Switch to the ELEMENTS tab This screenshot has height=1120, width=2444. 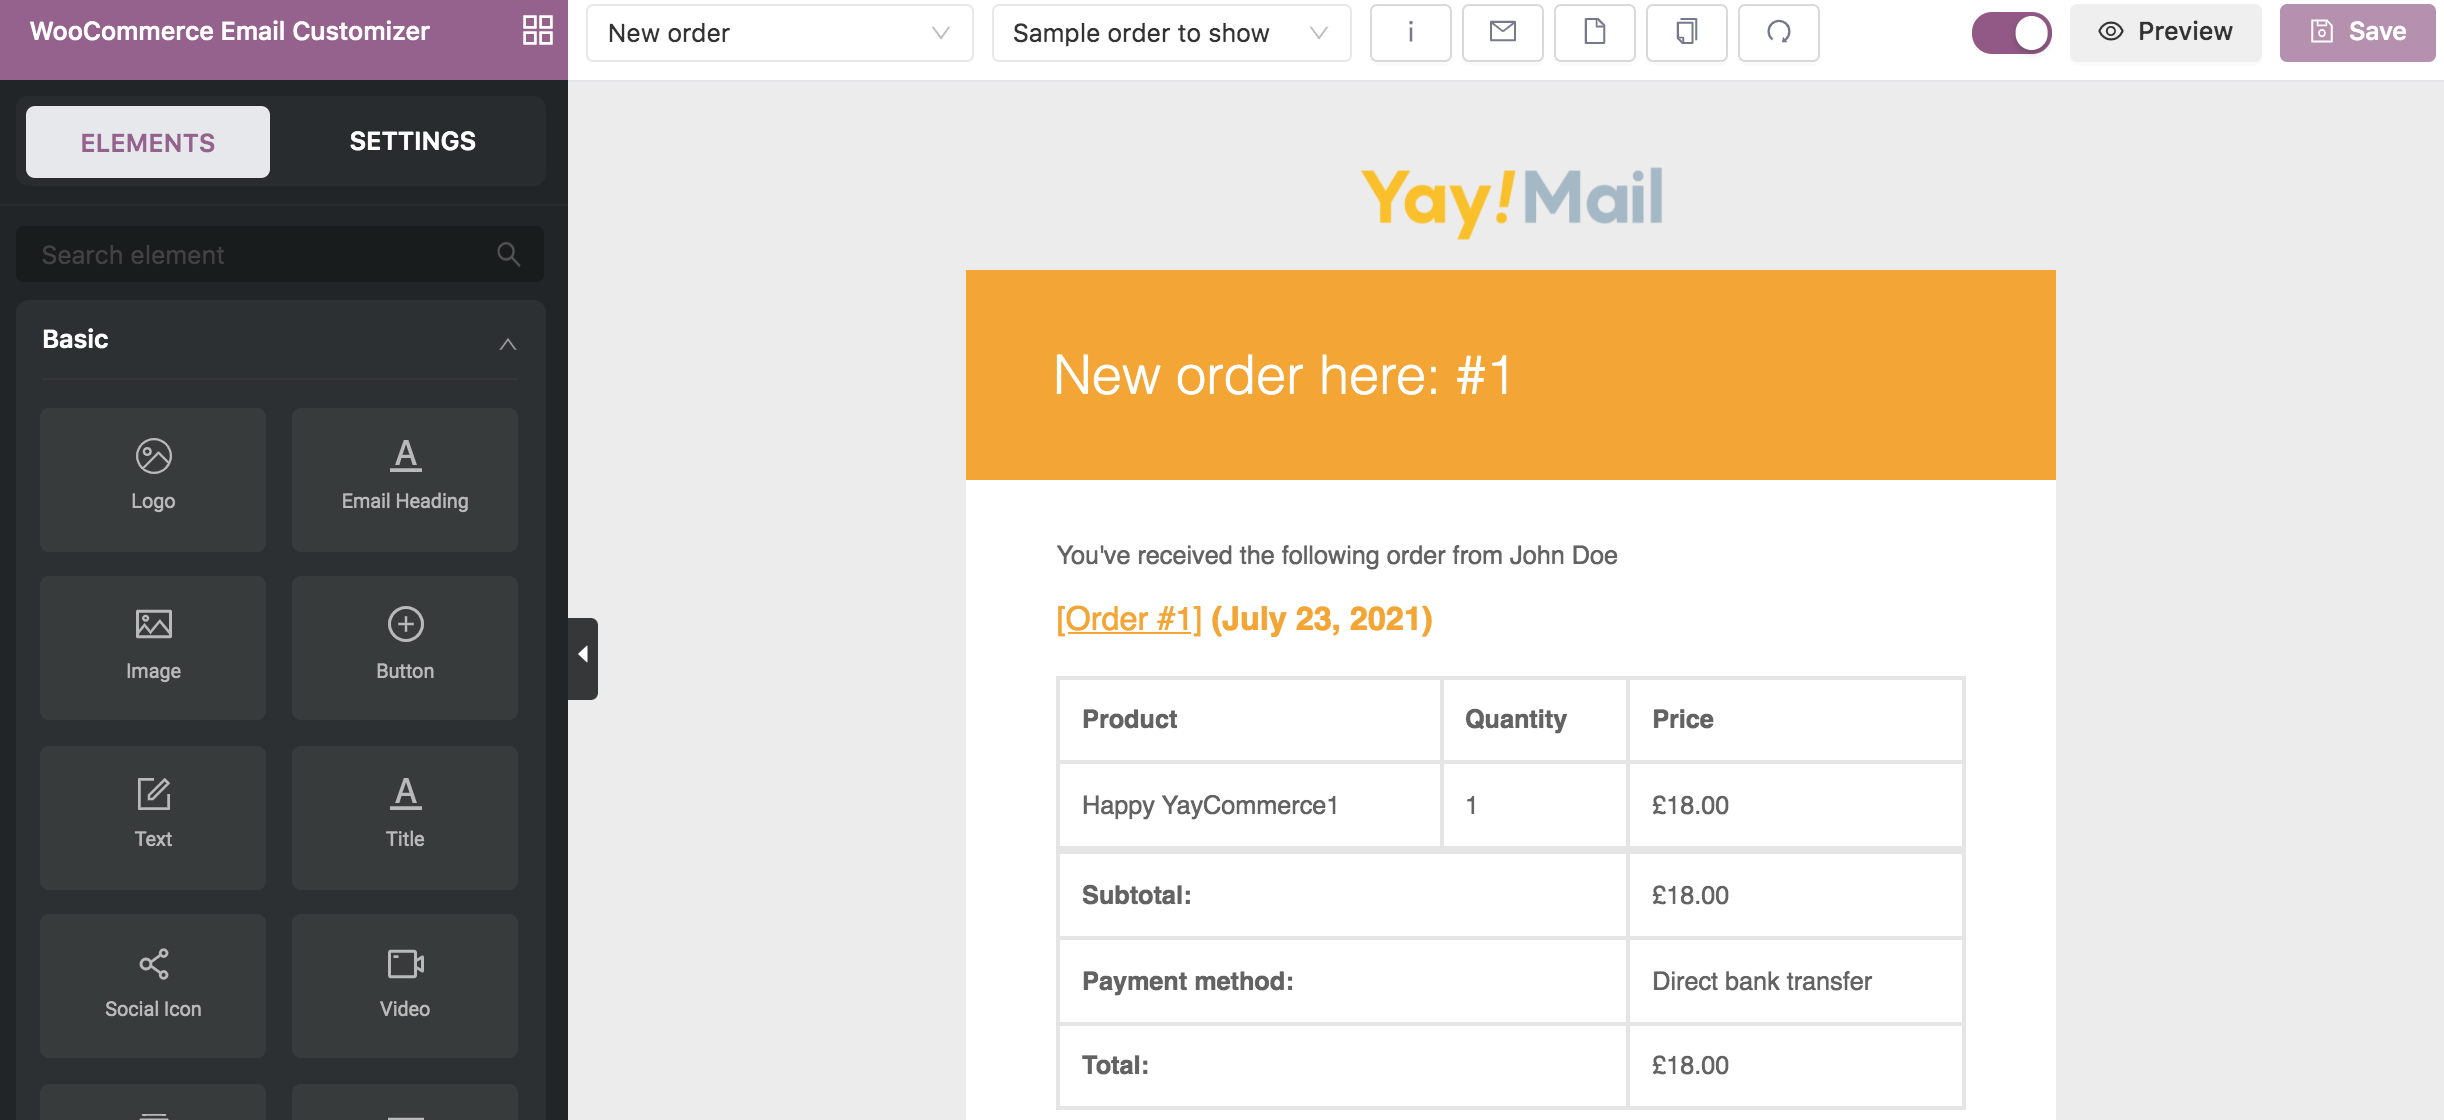148,142
